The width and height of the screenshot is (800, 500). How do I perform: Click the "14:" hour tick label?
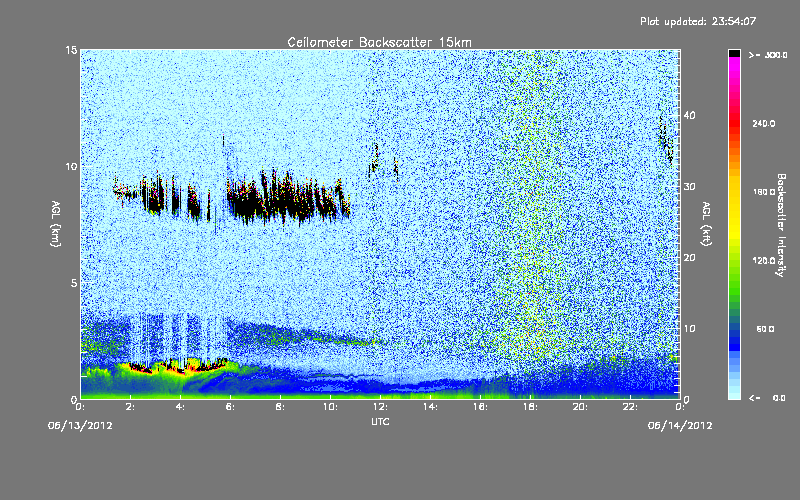tap(430, 407)
